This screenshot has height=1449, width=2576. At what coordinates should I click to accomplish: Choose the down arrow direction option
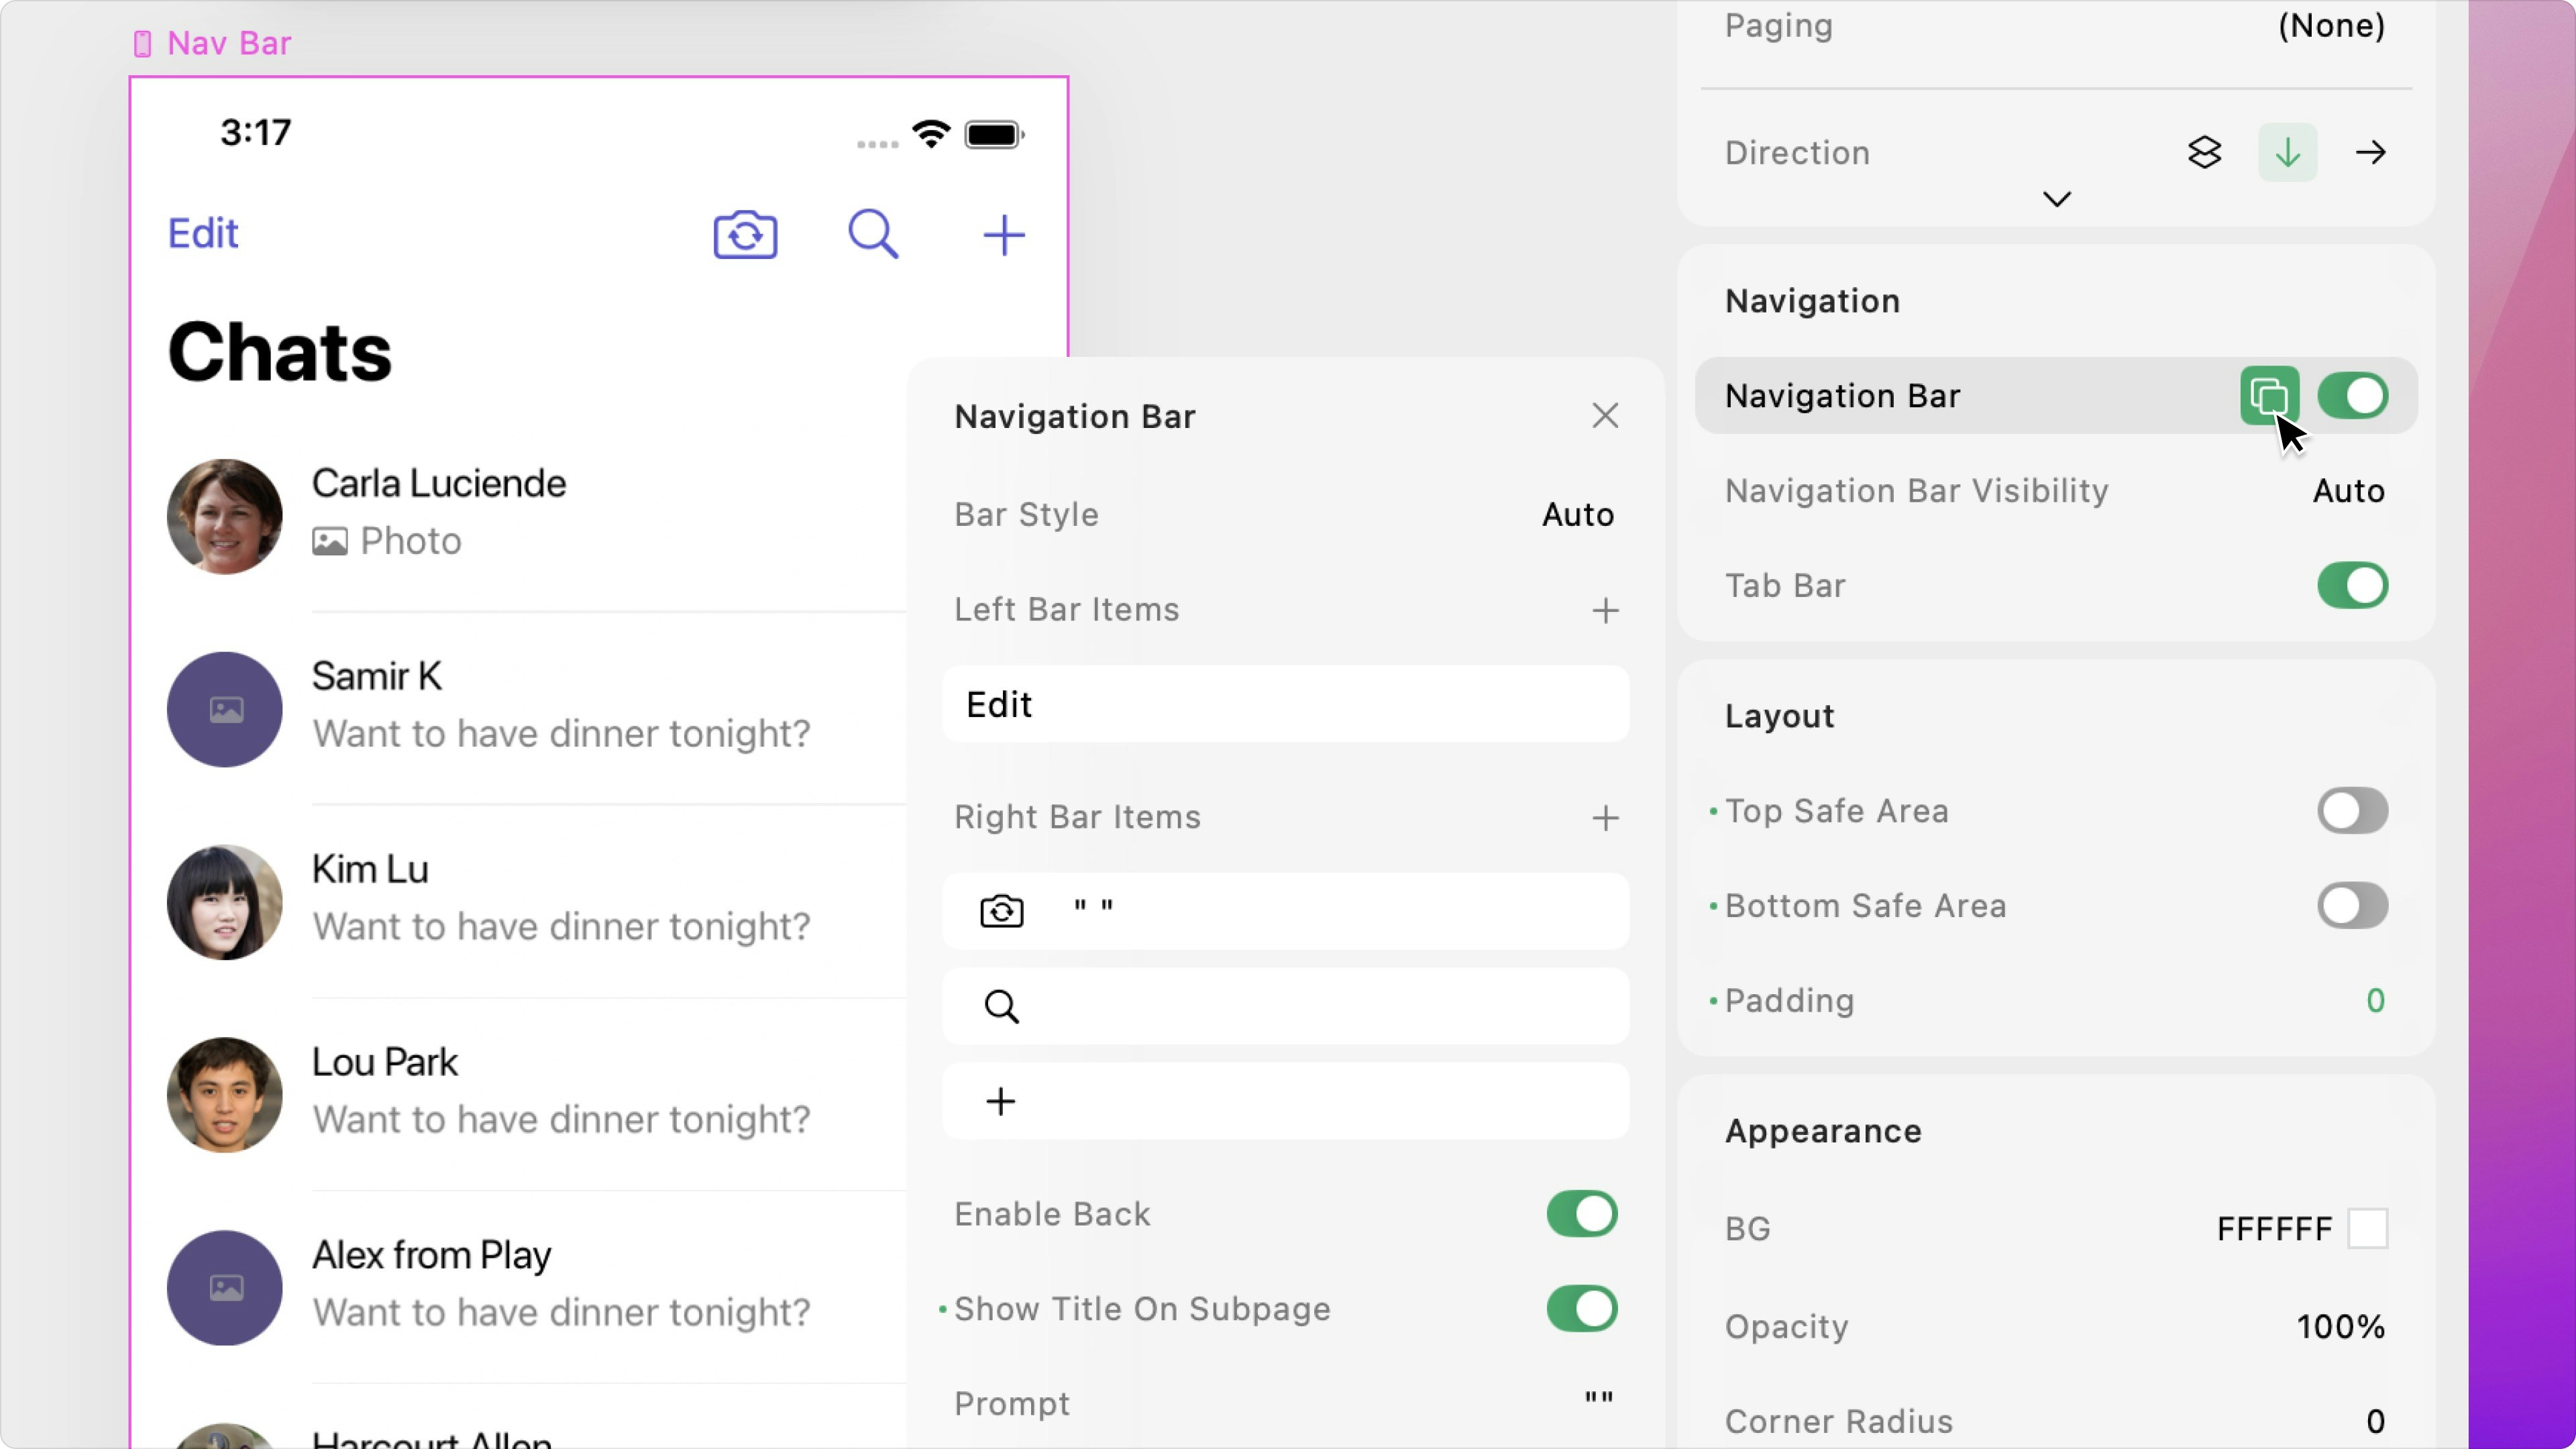point(2287,153)
